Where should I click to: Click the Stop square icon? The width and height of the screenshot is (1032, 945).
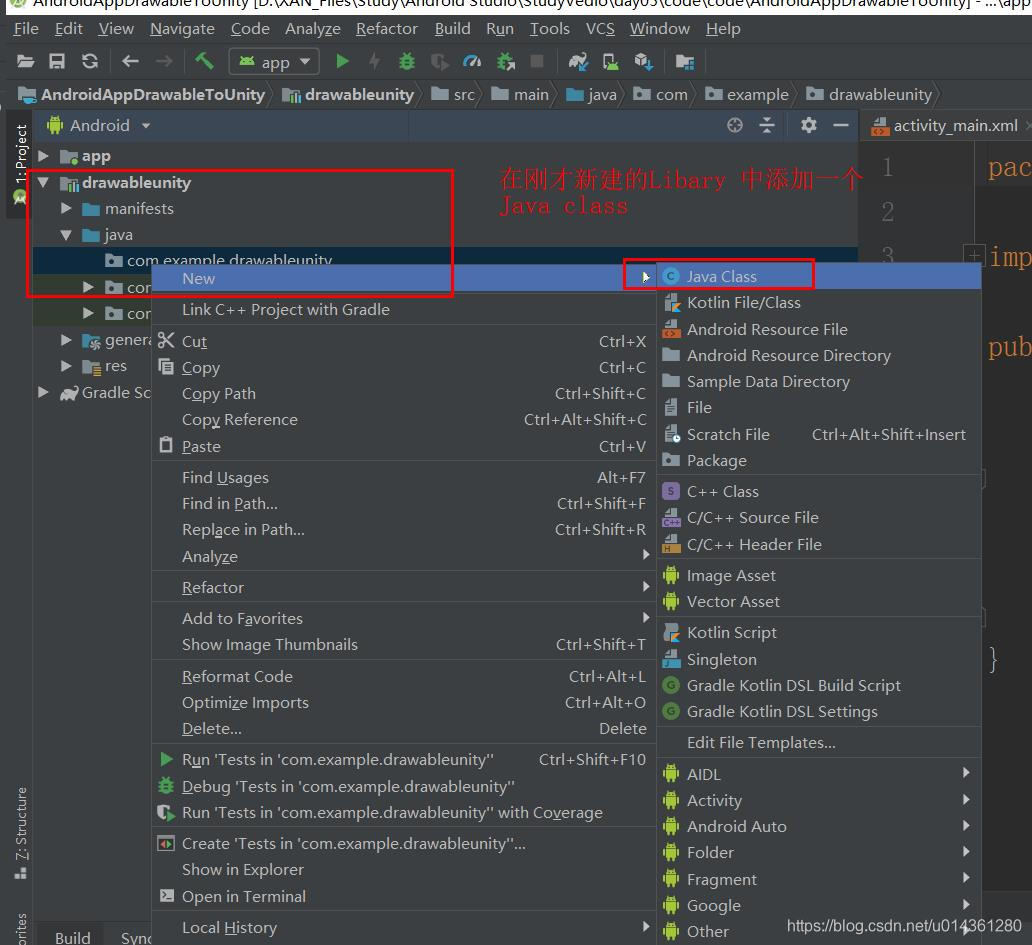[x=537, y=61]
